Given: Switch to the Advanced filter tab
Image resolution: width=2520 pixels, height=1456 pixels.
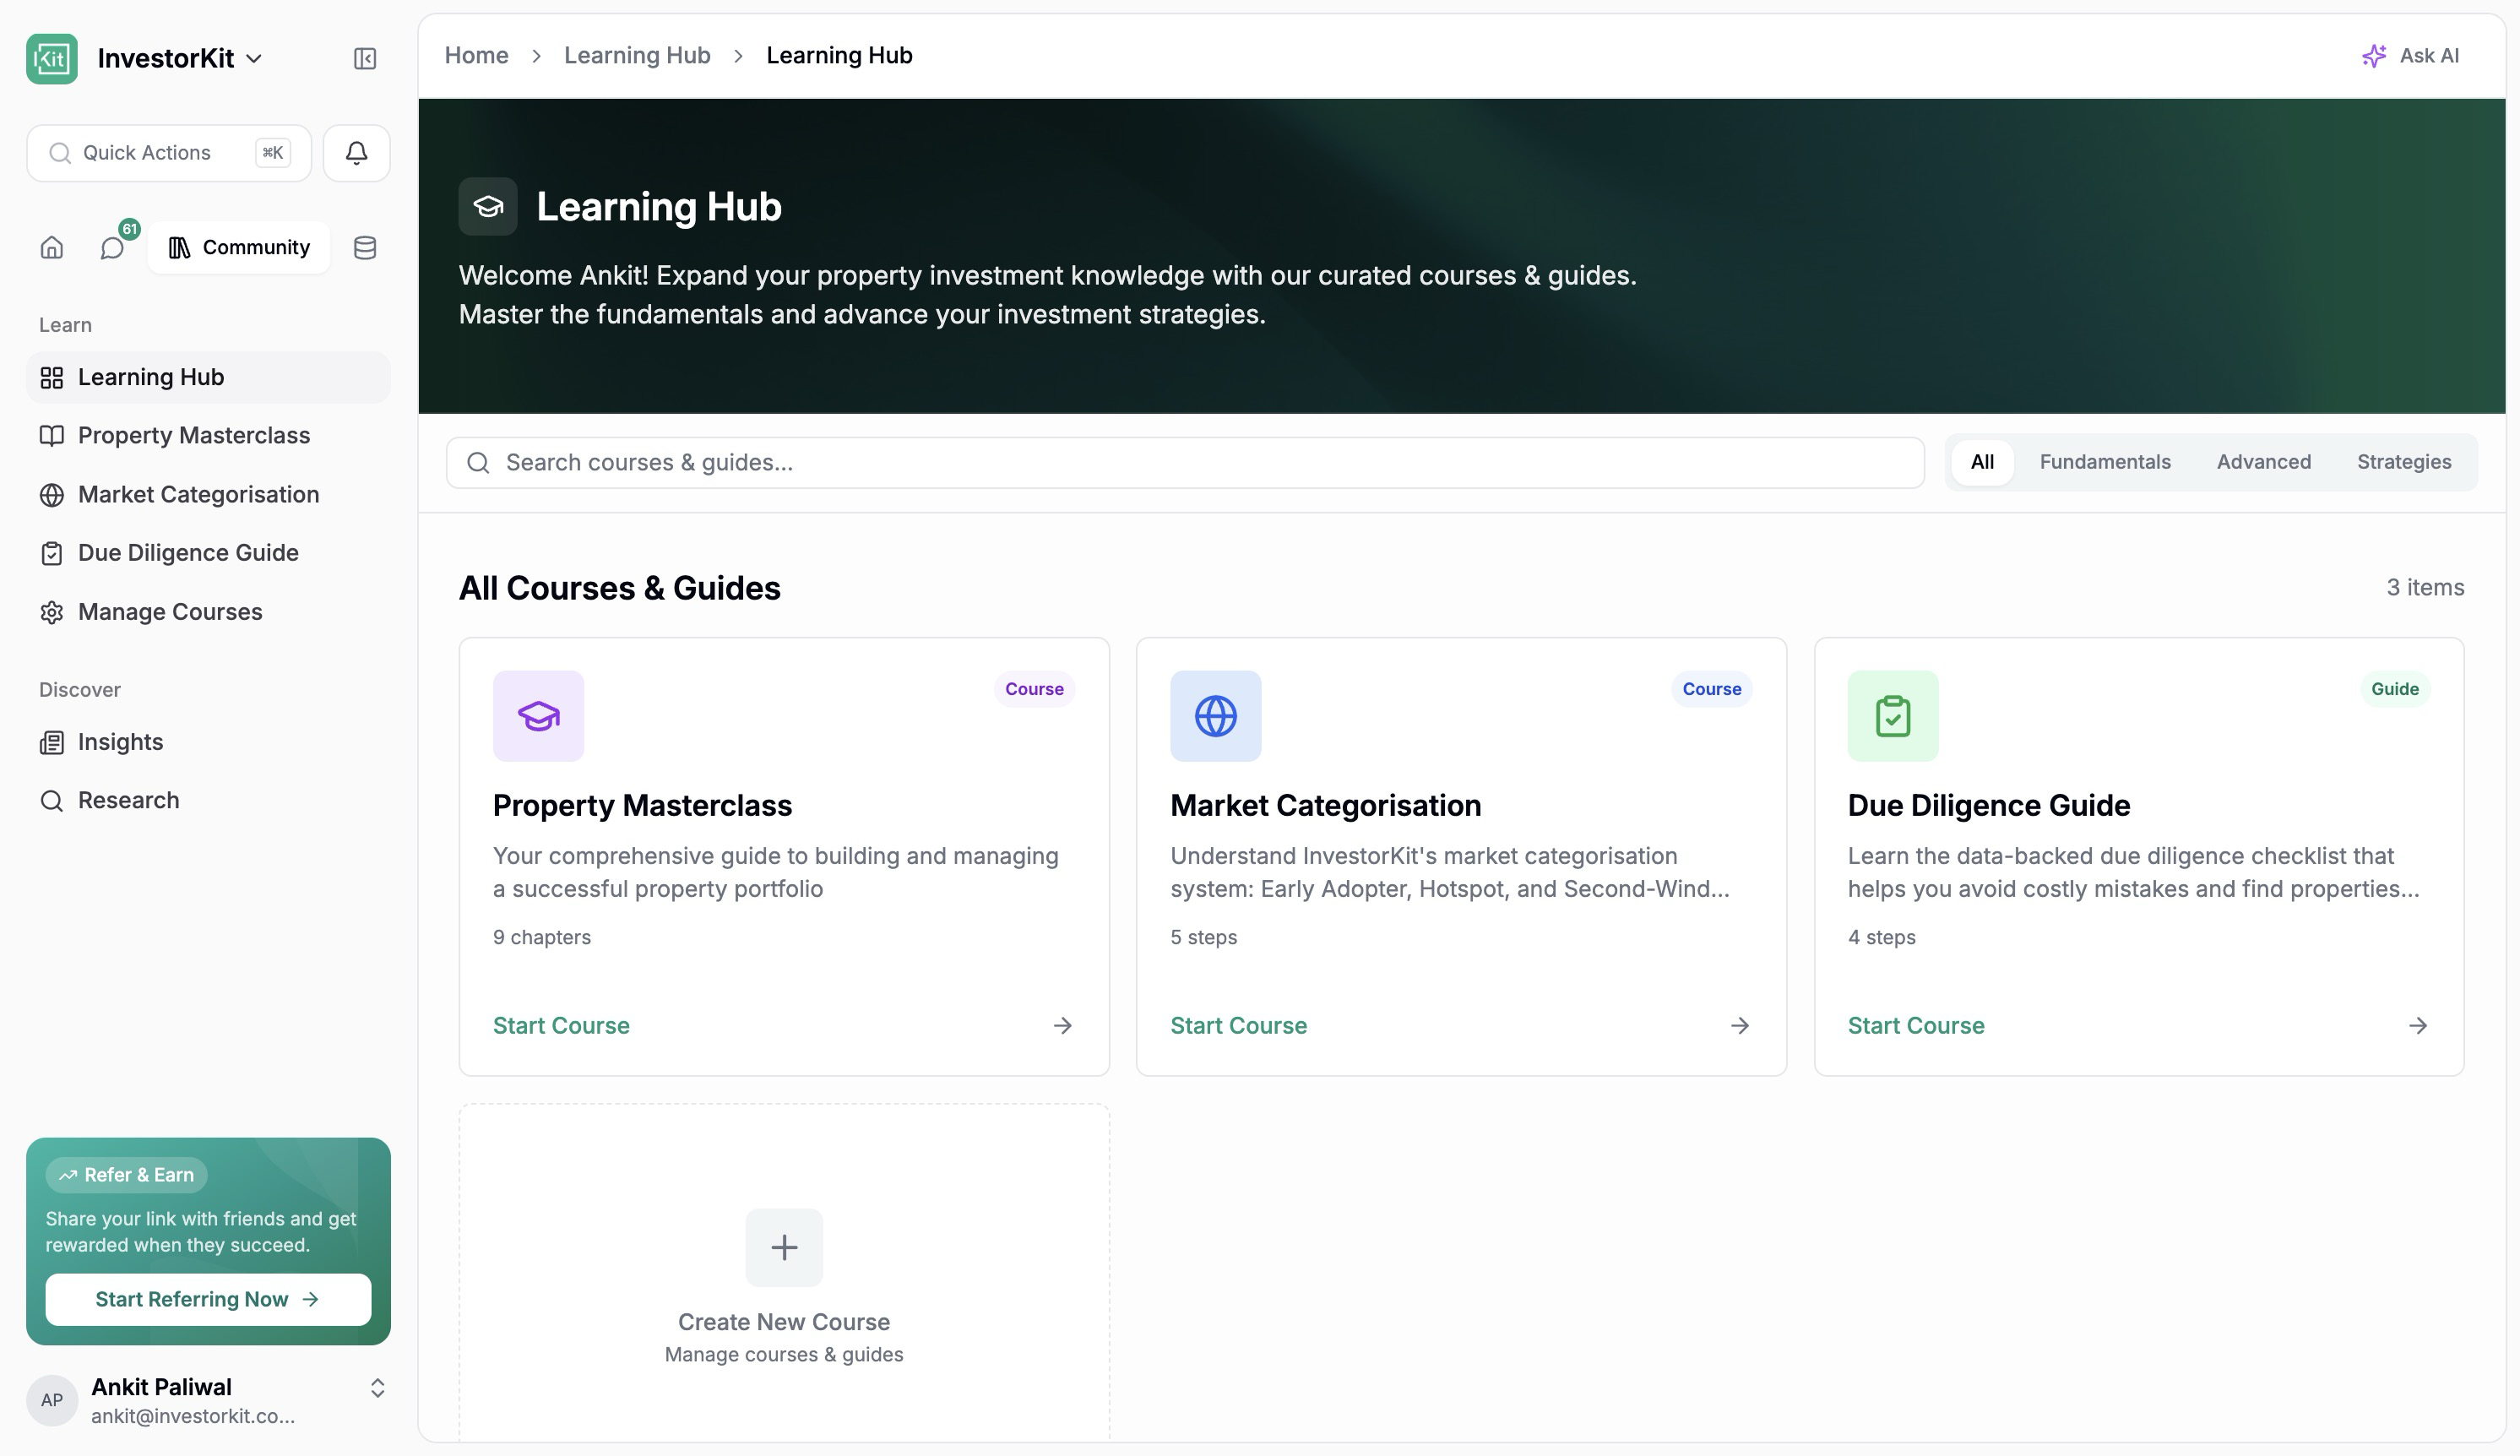Looking at the screenshot, I should point(2263,462).
